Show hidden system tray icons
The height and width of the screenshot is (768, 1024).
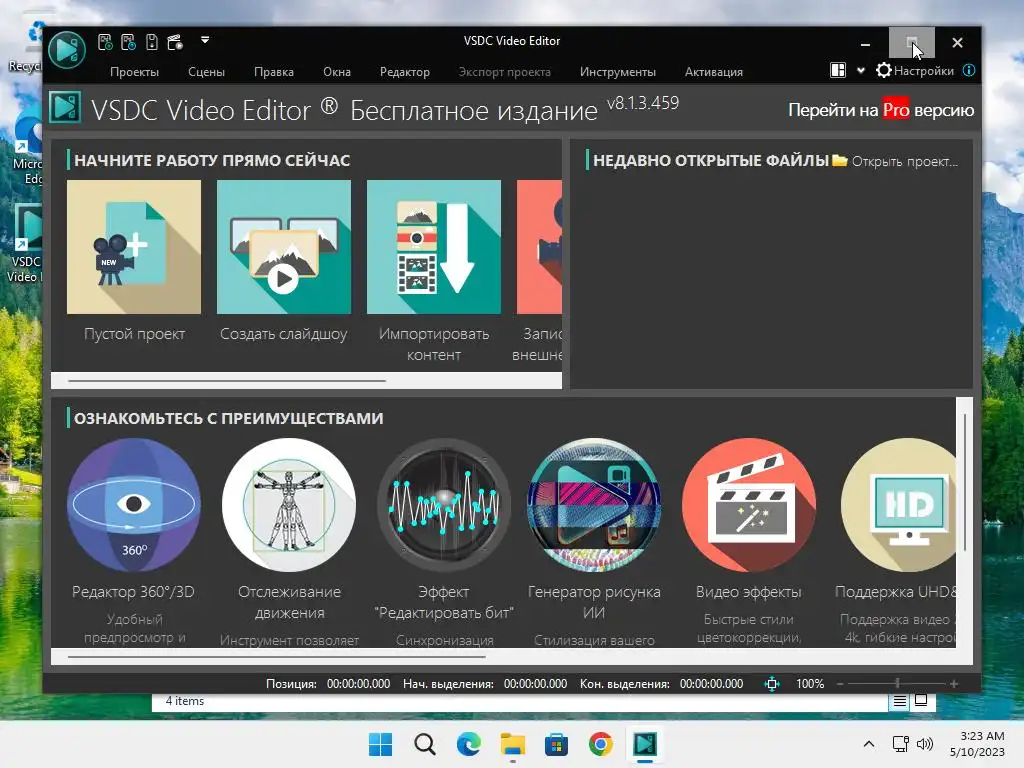[869, 744]
